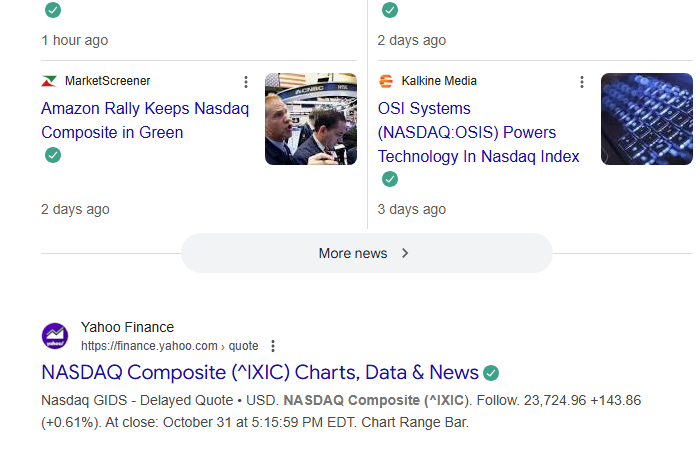Click the MarketScreener source name
The image size is (700, 450).
[x=108, y=81]
